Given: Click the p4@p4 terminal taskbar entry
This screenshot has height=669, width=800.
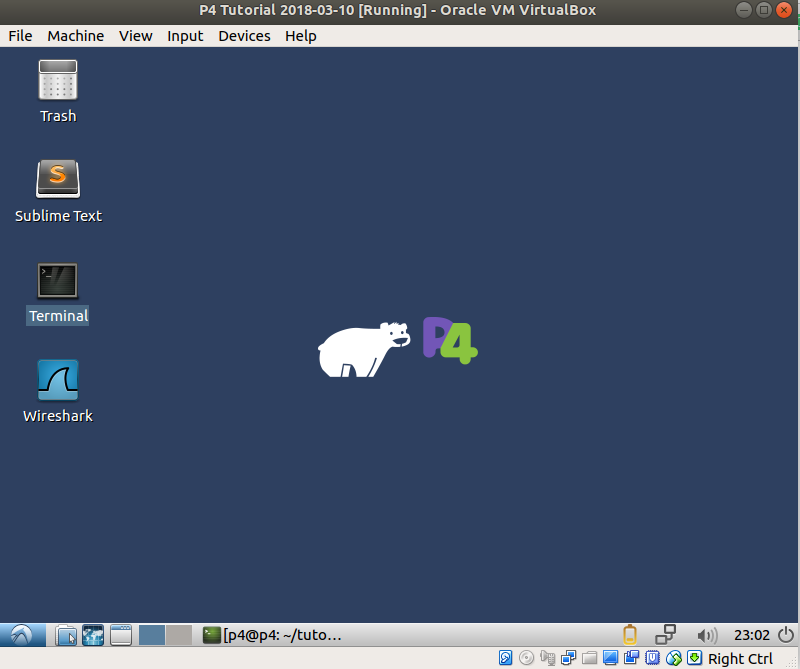Looking at the screenshot, I should pyautogui.click(x=270, y=634).
